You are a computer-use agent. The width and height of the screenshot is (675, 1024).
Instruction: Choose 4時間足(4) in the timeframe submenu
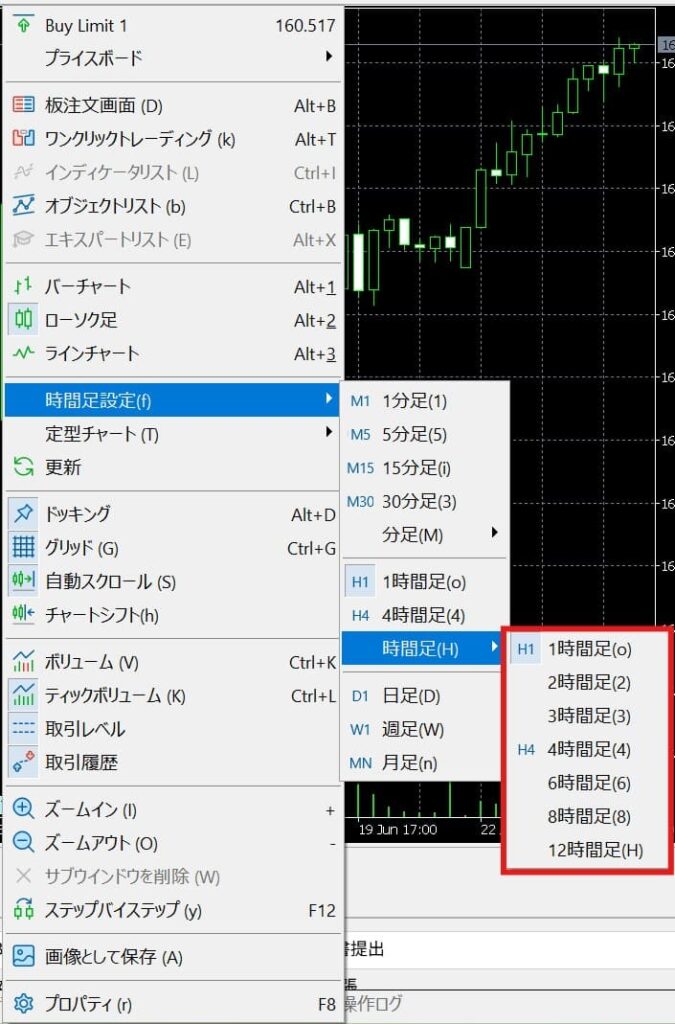[x=424, y=615]
